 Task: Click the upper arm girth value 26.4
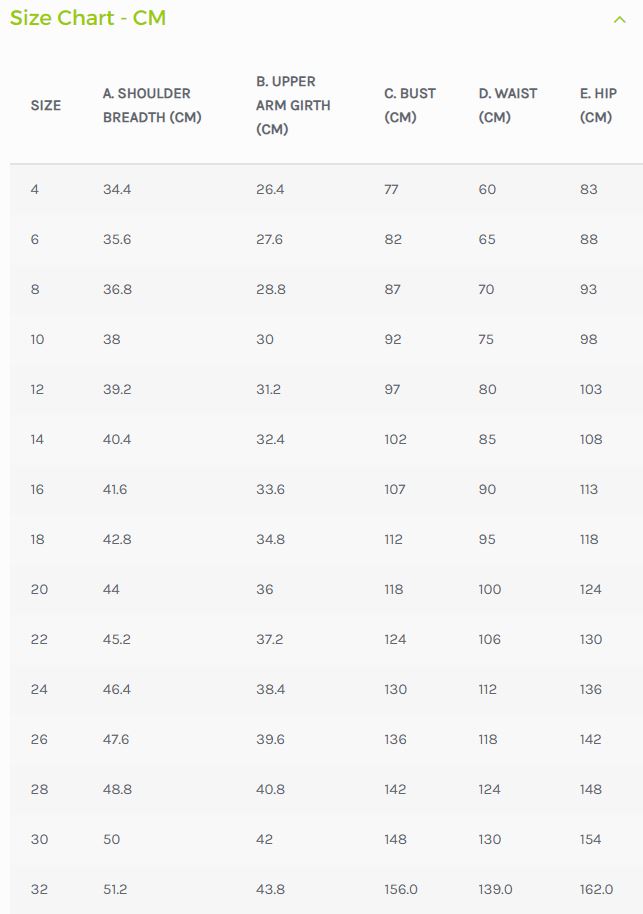tap(270, 189)
